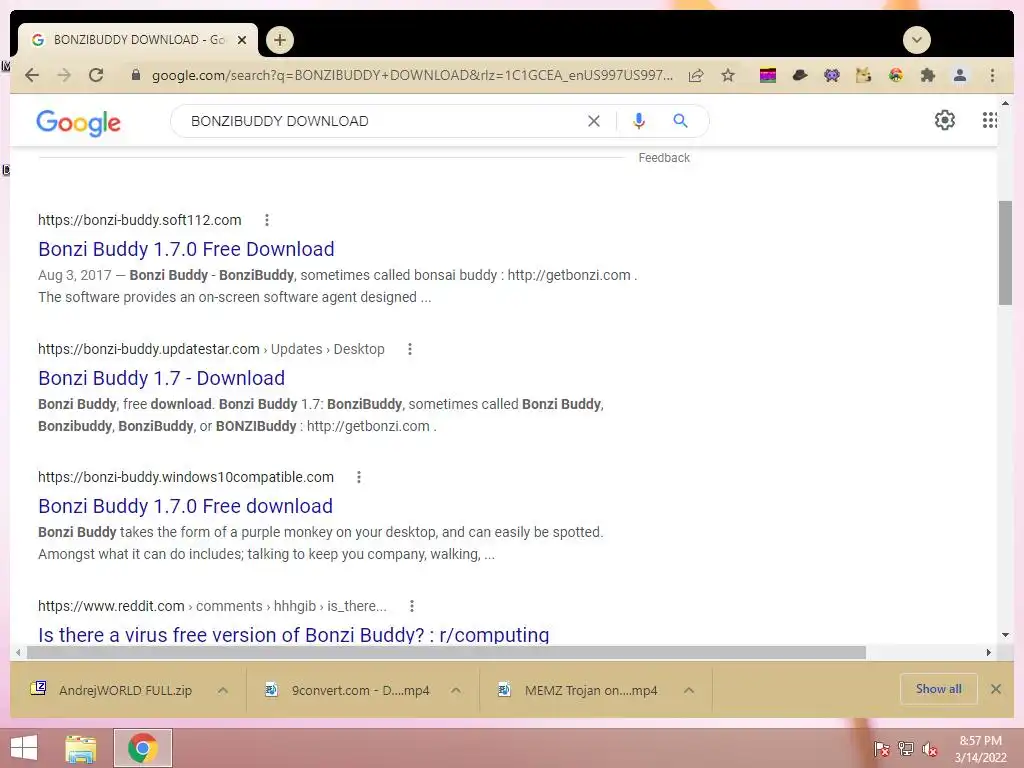
Task: Submit search with magnifier icon
Action: tap(680, 121)
